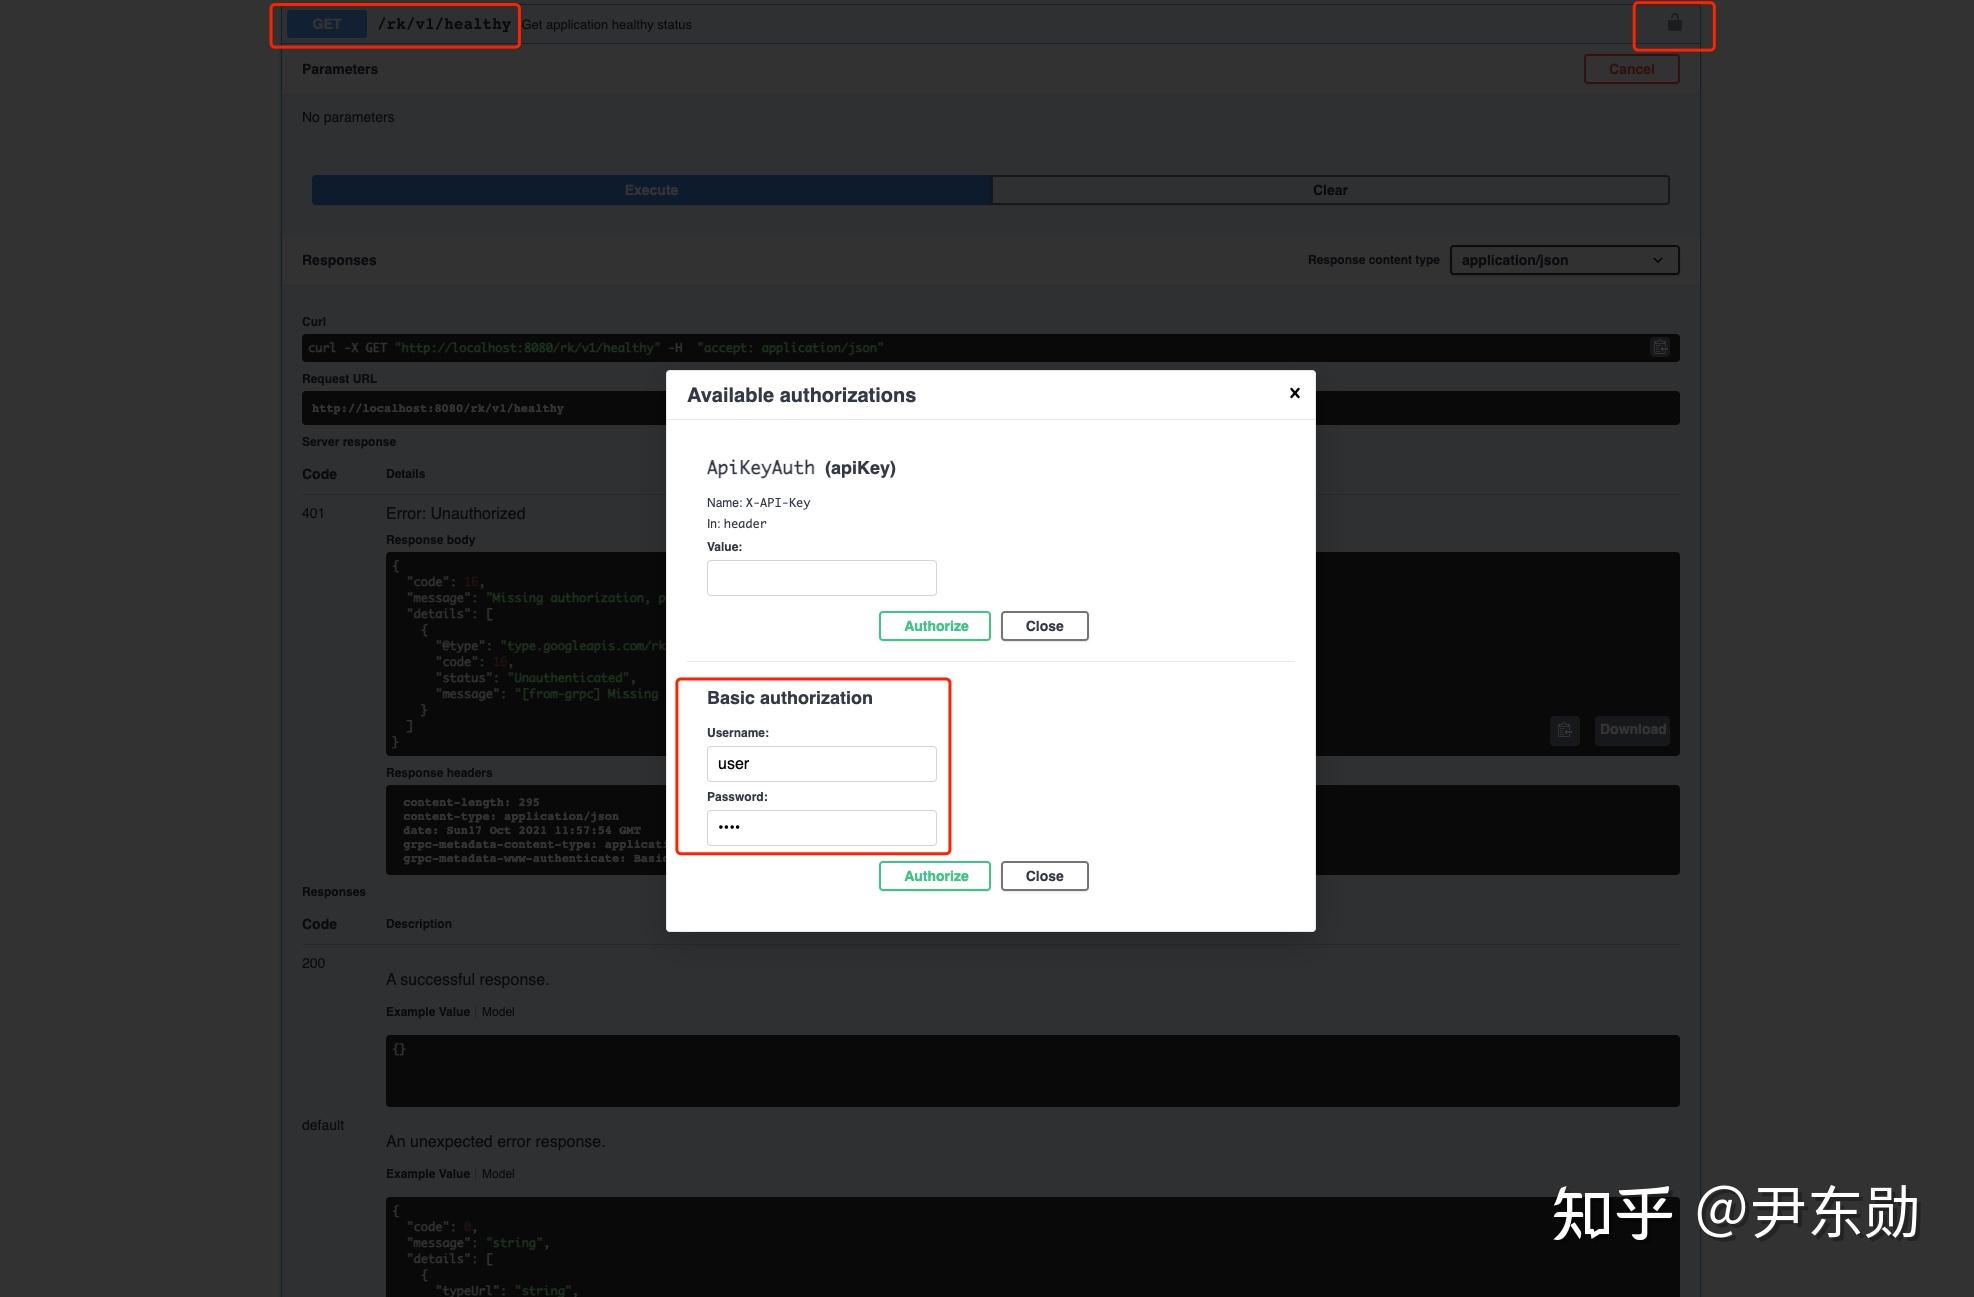This screenshot has width=1974, height=1297.
Task: Open the Response content type dropdown
Action: click(x=1563, y=260)
